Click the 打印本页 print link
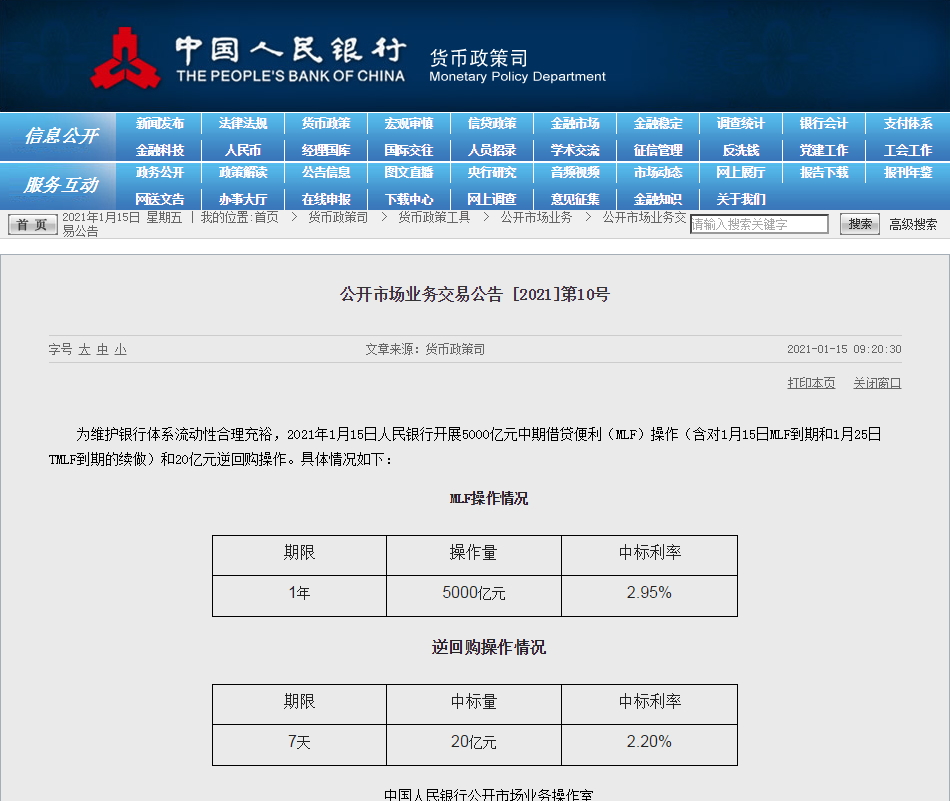 point(811,383)
